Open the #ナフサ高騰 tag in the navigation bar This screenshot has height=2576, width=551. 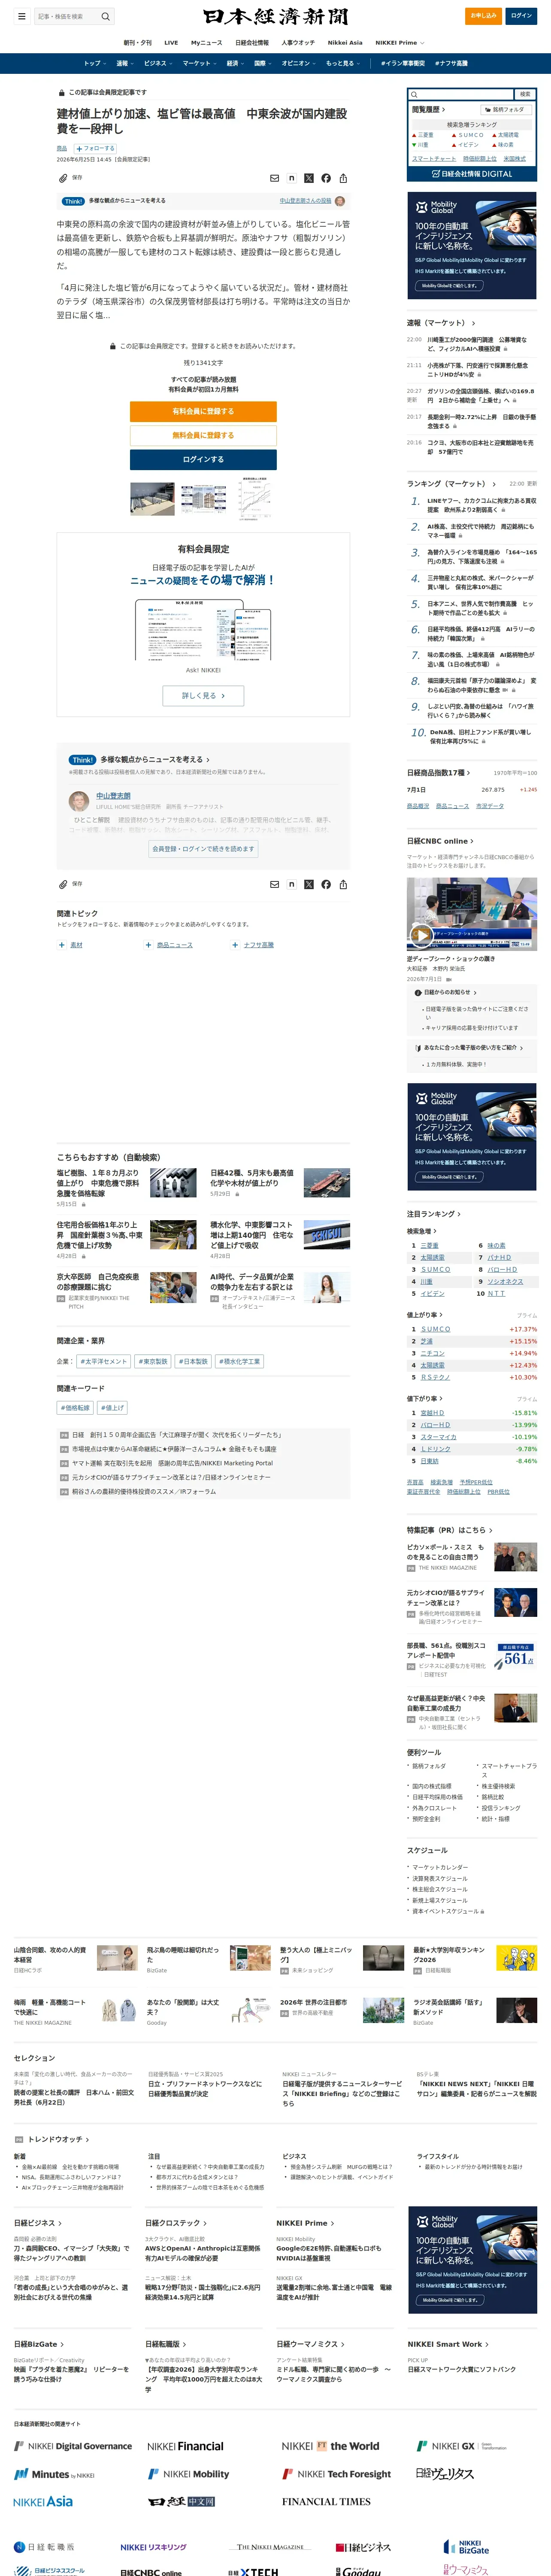(452, 63)
